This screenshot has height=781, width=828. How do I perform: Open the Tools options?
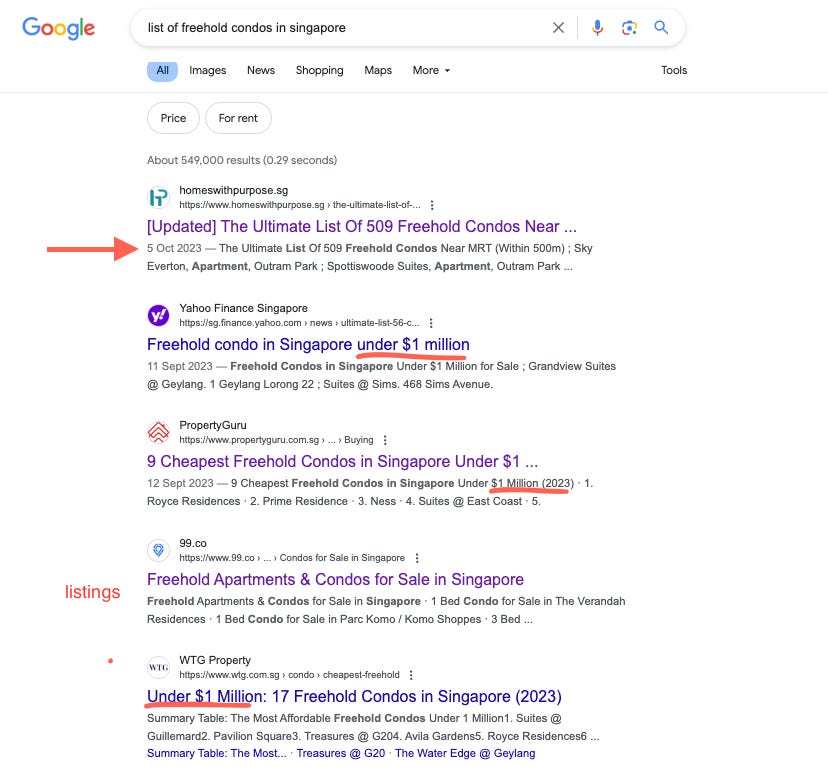pos(674,70)
